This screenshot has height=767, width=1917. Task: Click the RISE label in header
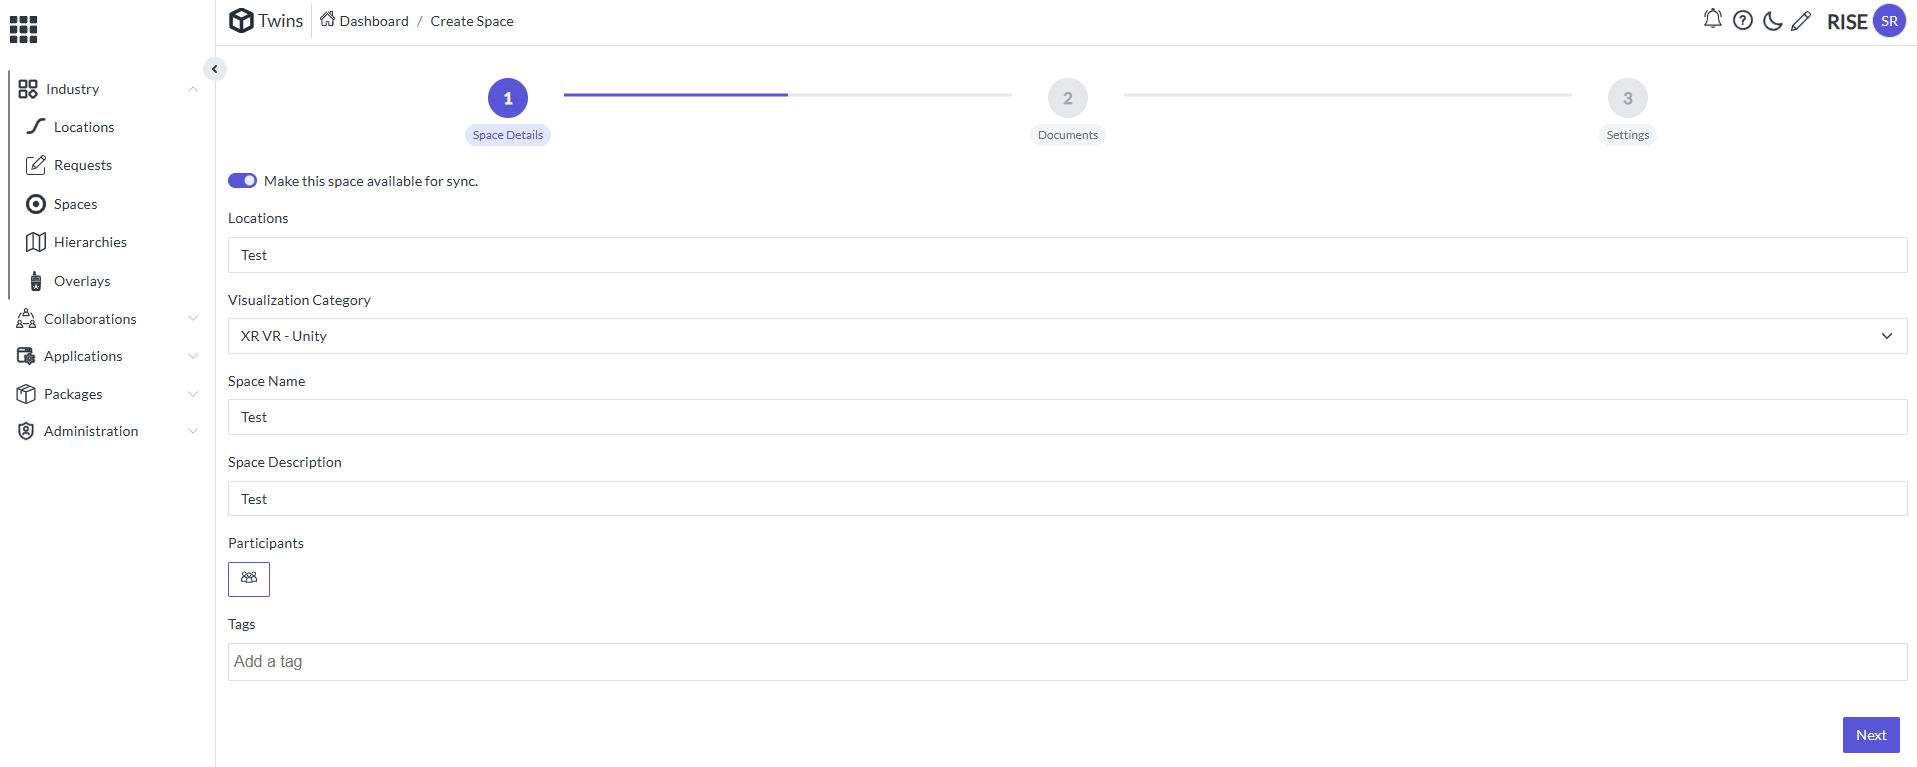[1847, 22]
